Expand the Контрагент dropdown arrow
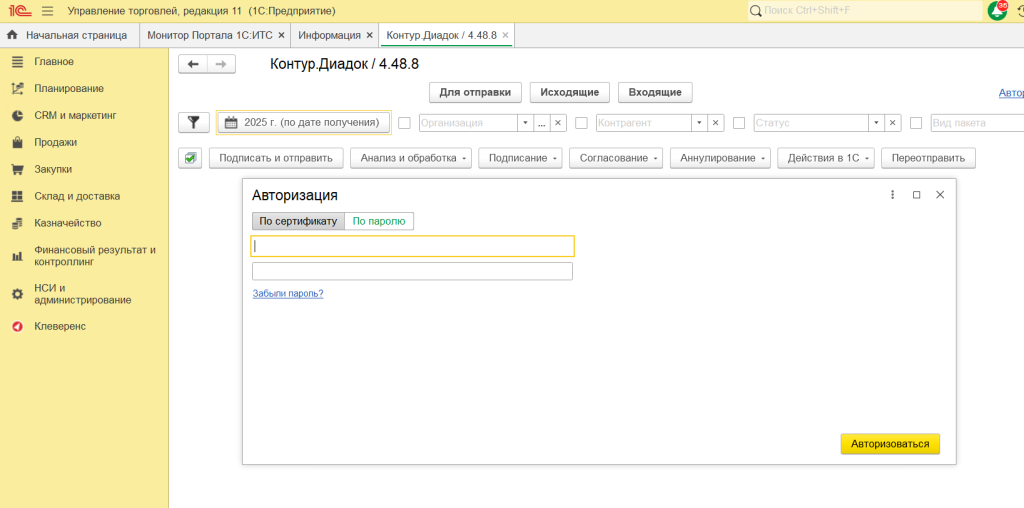This screenshot has height=508, width=1024. coord(699,123)
